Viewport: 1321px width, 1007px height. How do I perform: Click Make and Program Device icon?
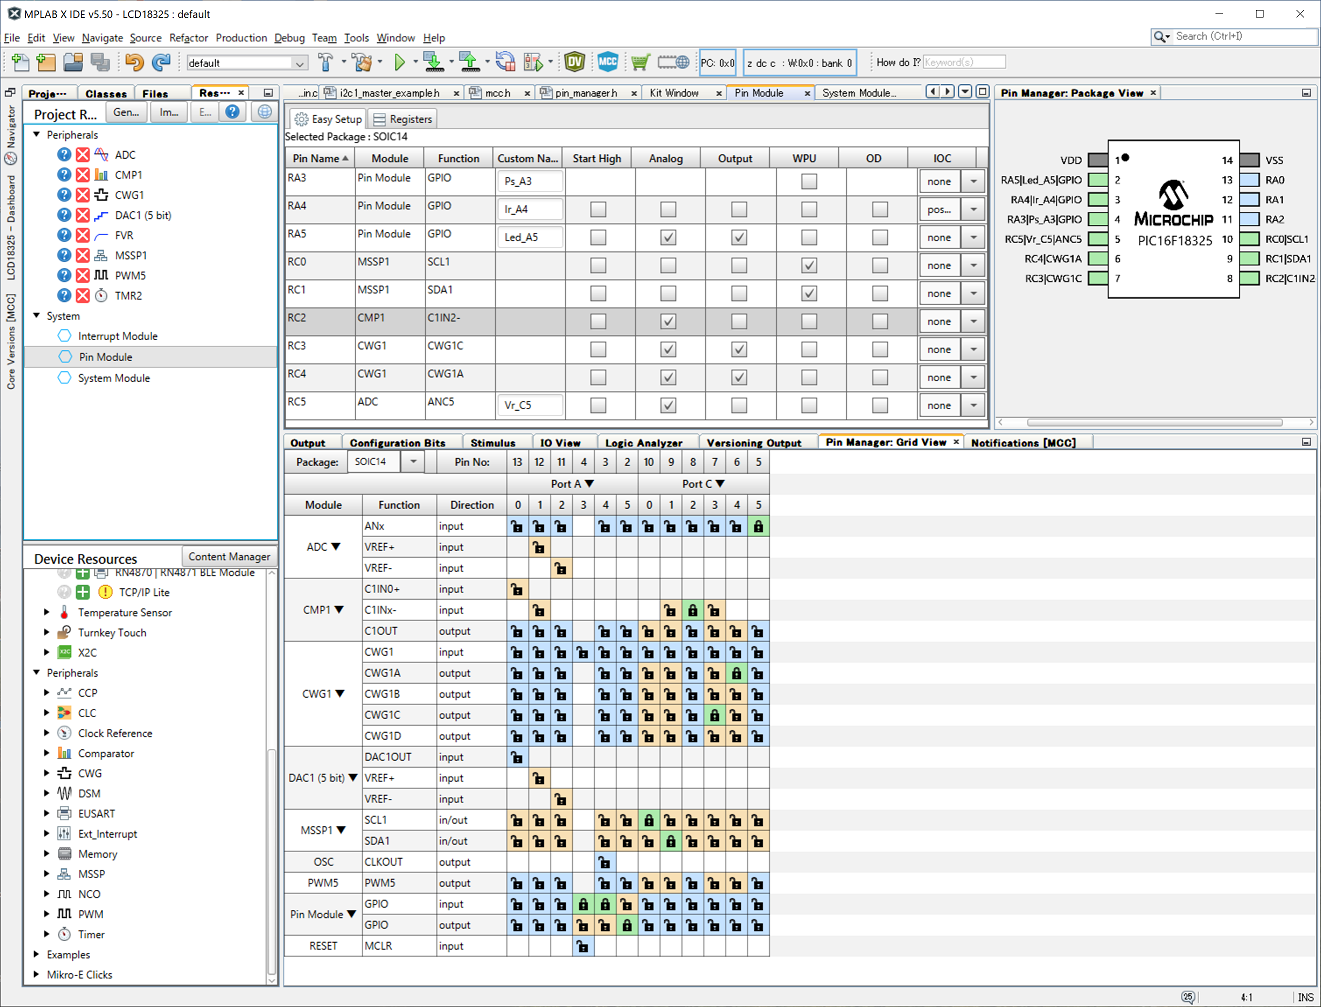point(433,62)
